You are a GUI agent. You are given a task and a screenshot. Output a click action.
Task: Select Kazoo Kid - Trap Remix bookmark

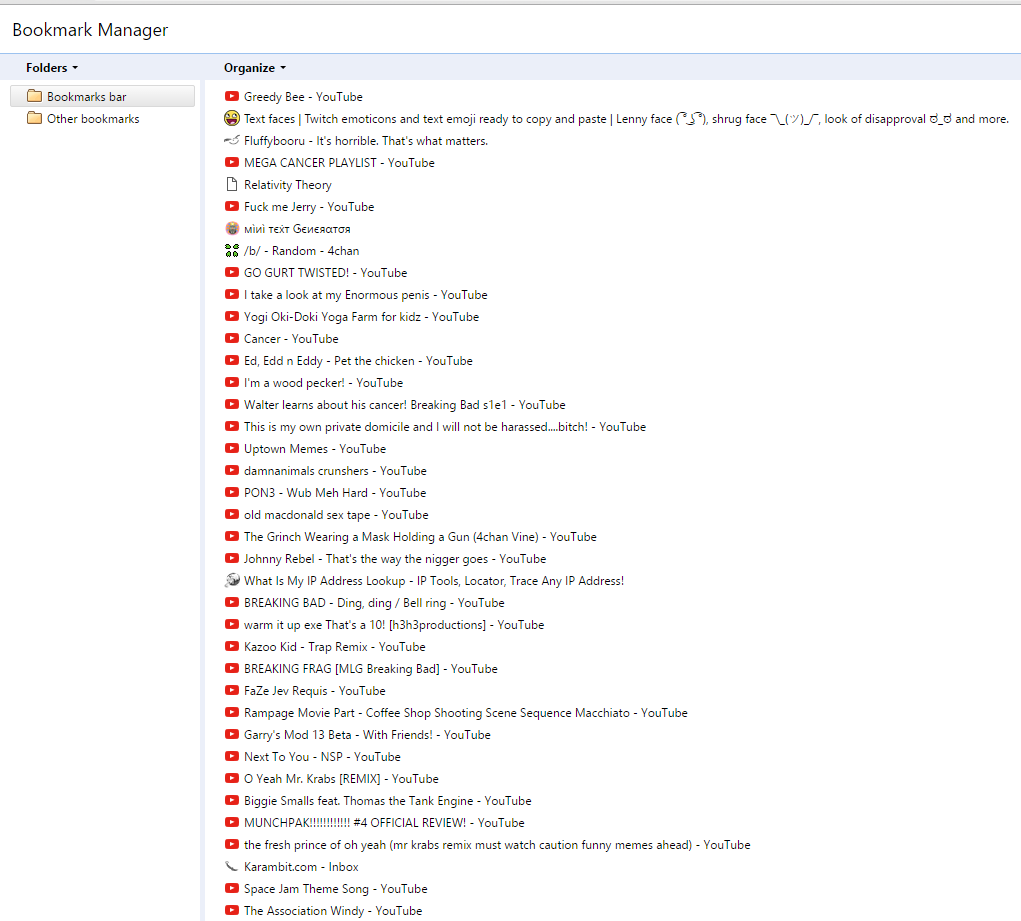335,647
